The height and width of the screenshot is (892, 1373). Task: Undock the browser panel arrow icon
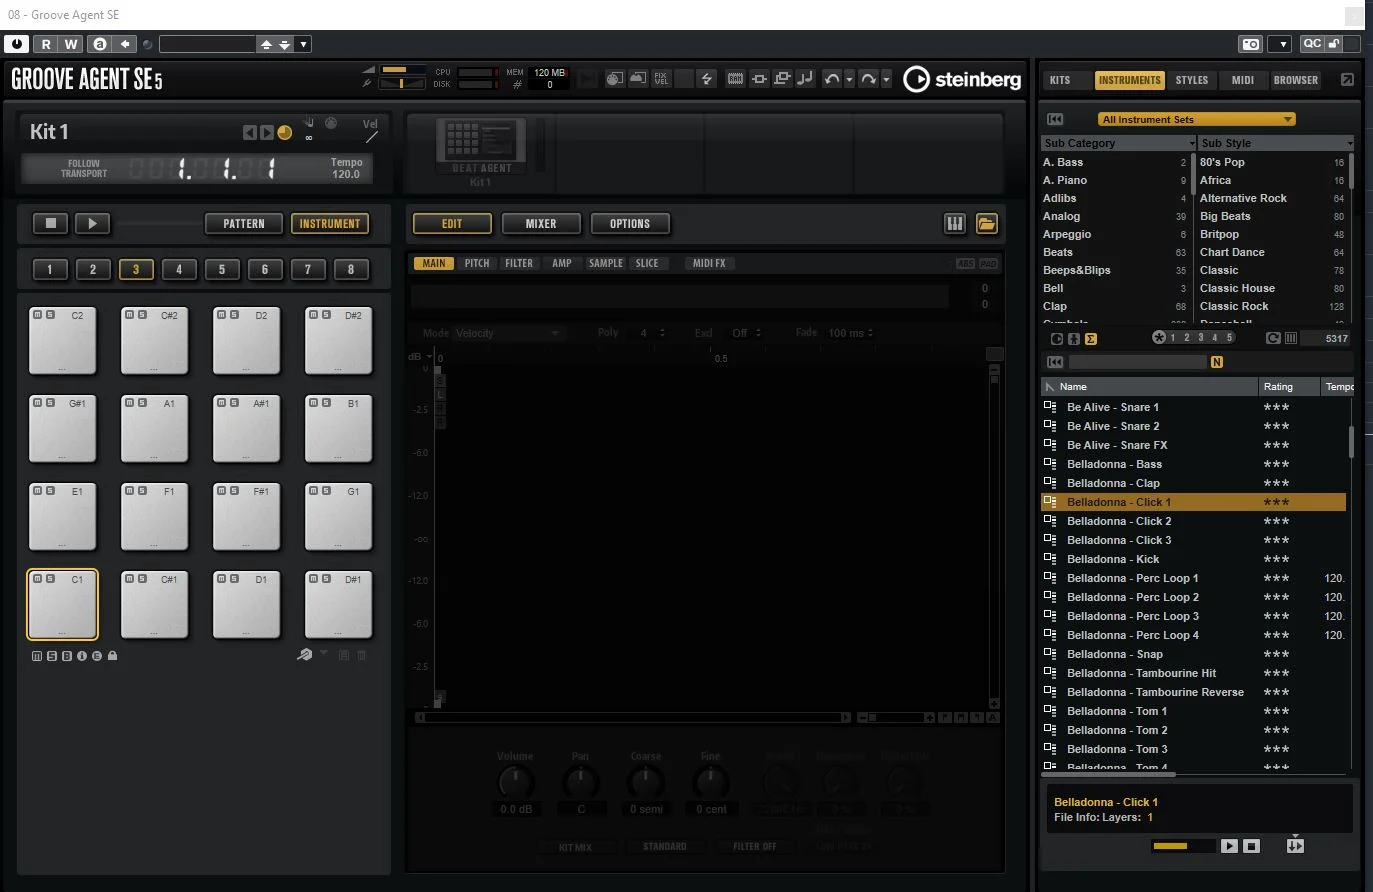pos(1347,80)
